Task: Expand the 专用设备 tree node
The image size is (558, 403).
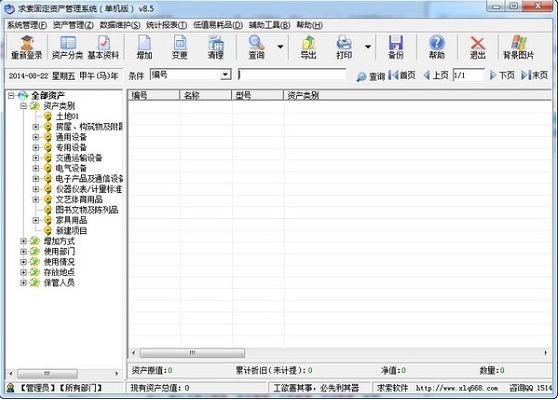Action: (36, 147)
